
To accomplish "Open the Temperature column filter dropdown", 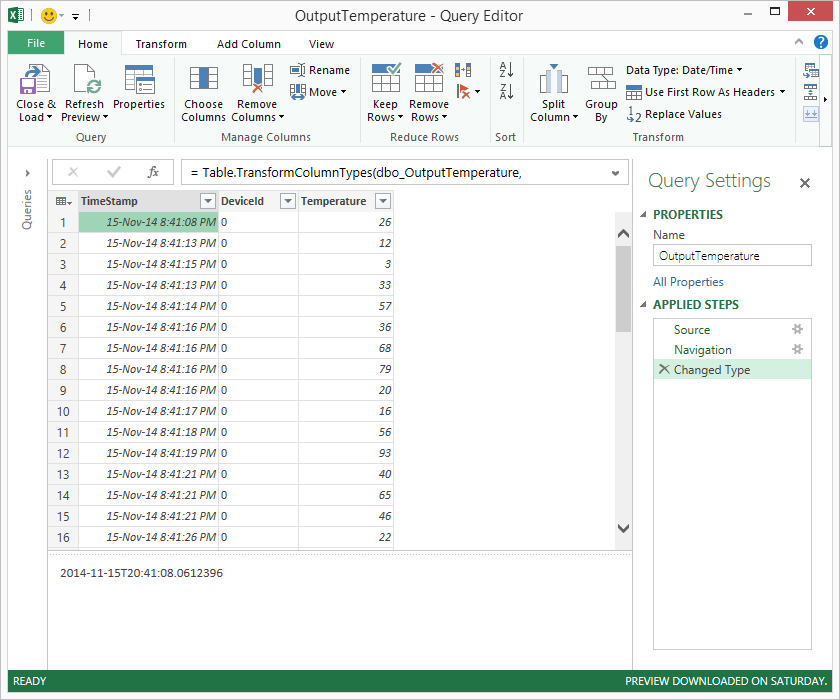I will [381, 201].
